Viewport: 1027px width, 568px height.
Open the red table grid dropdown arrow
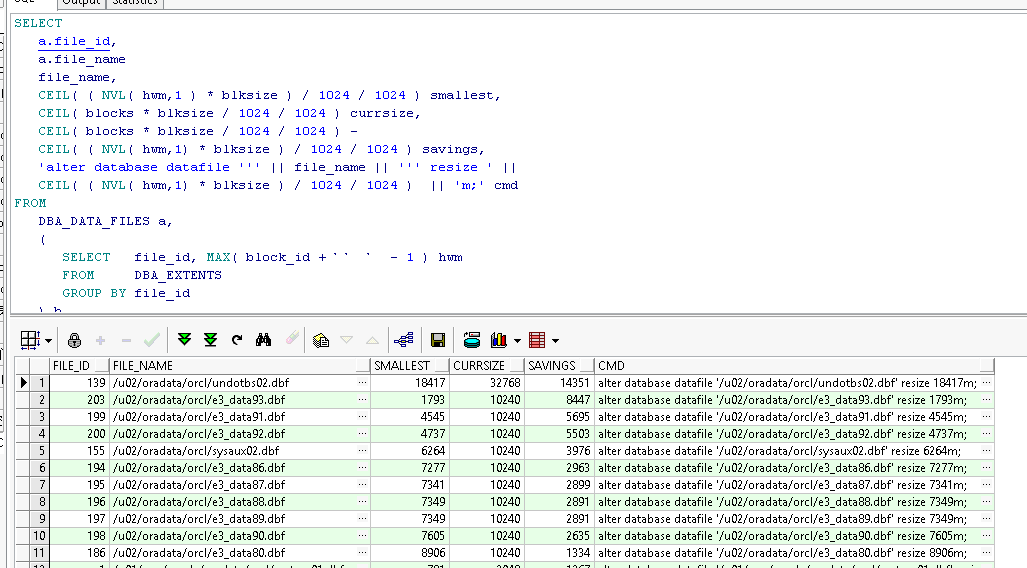(x=555, y=341)
